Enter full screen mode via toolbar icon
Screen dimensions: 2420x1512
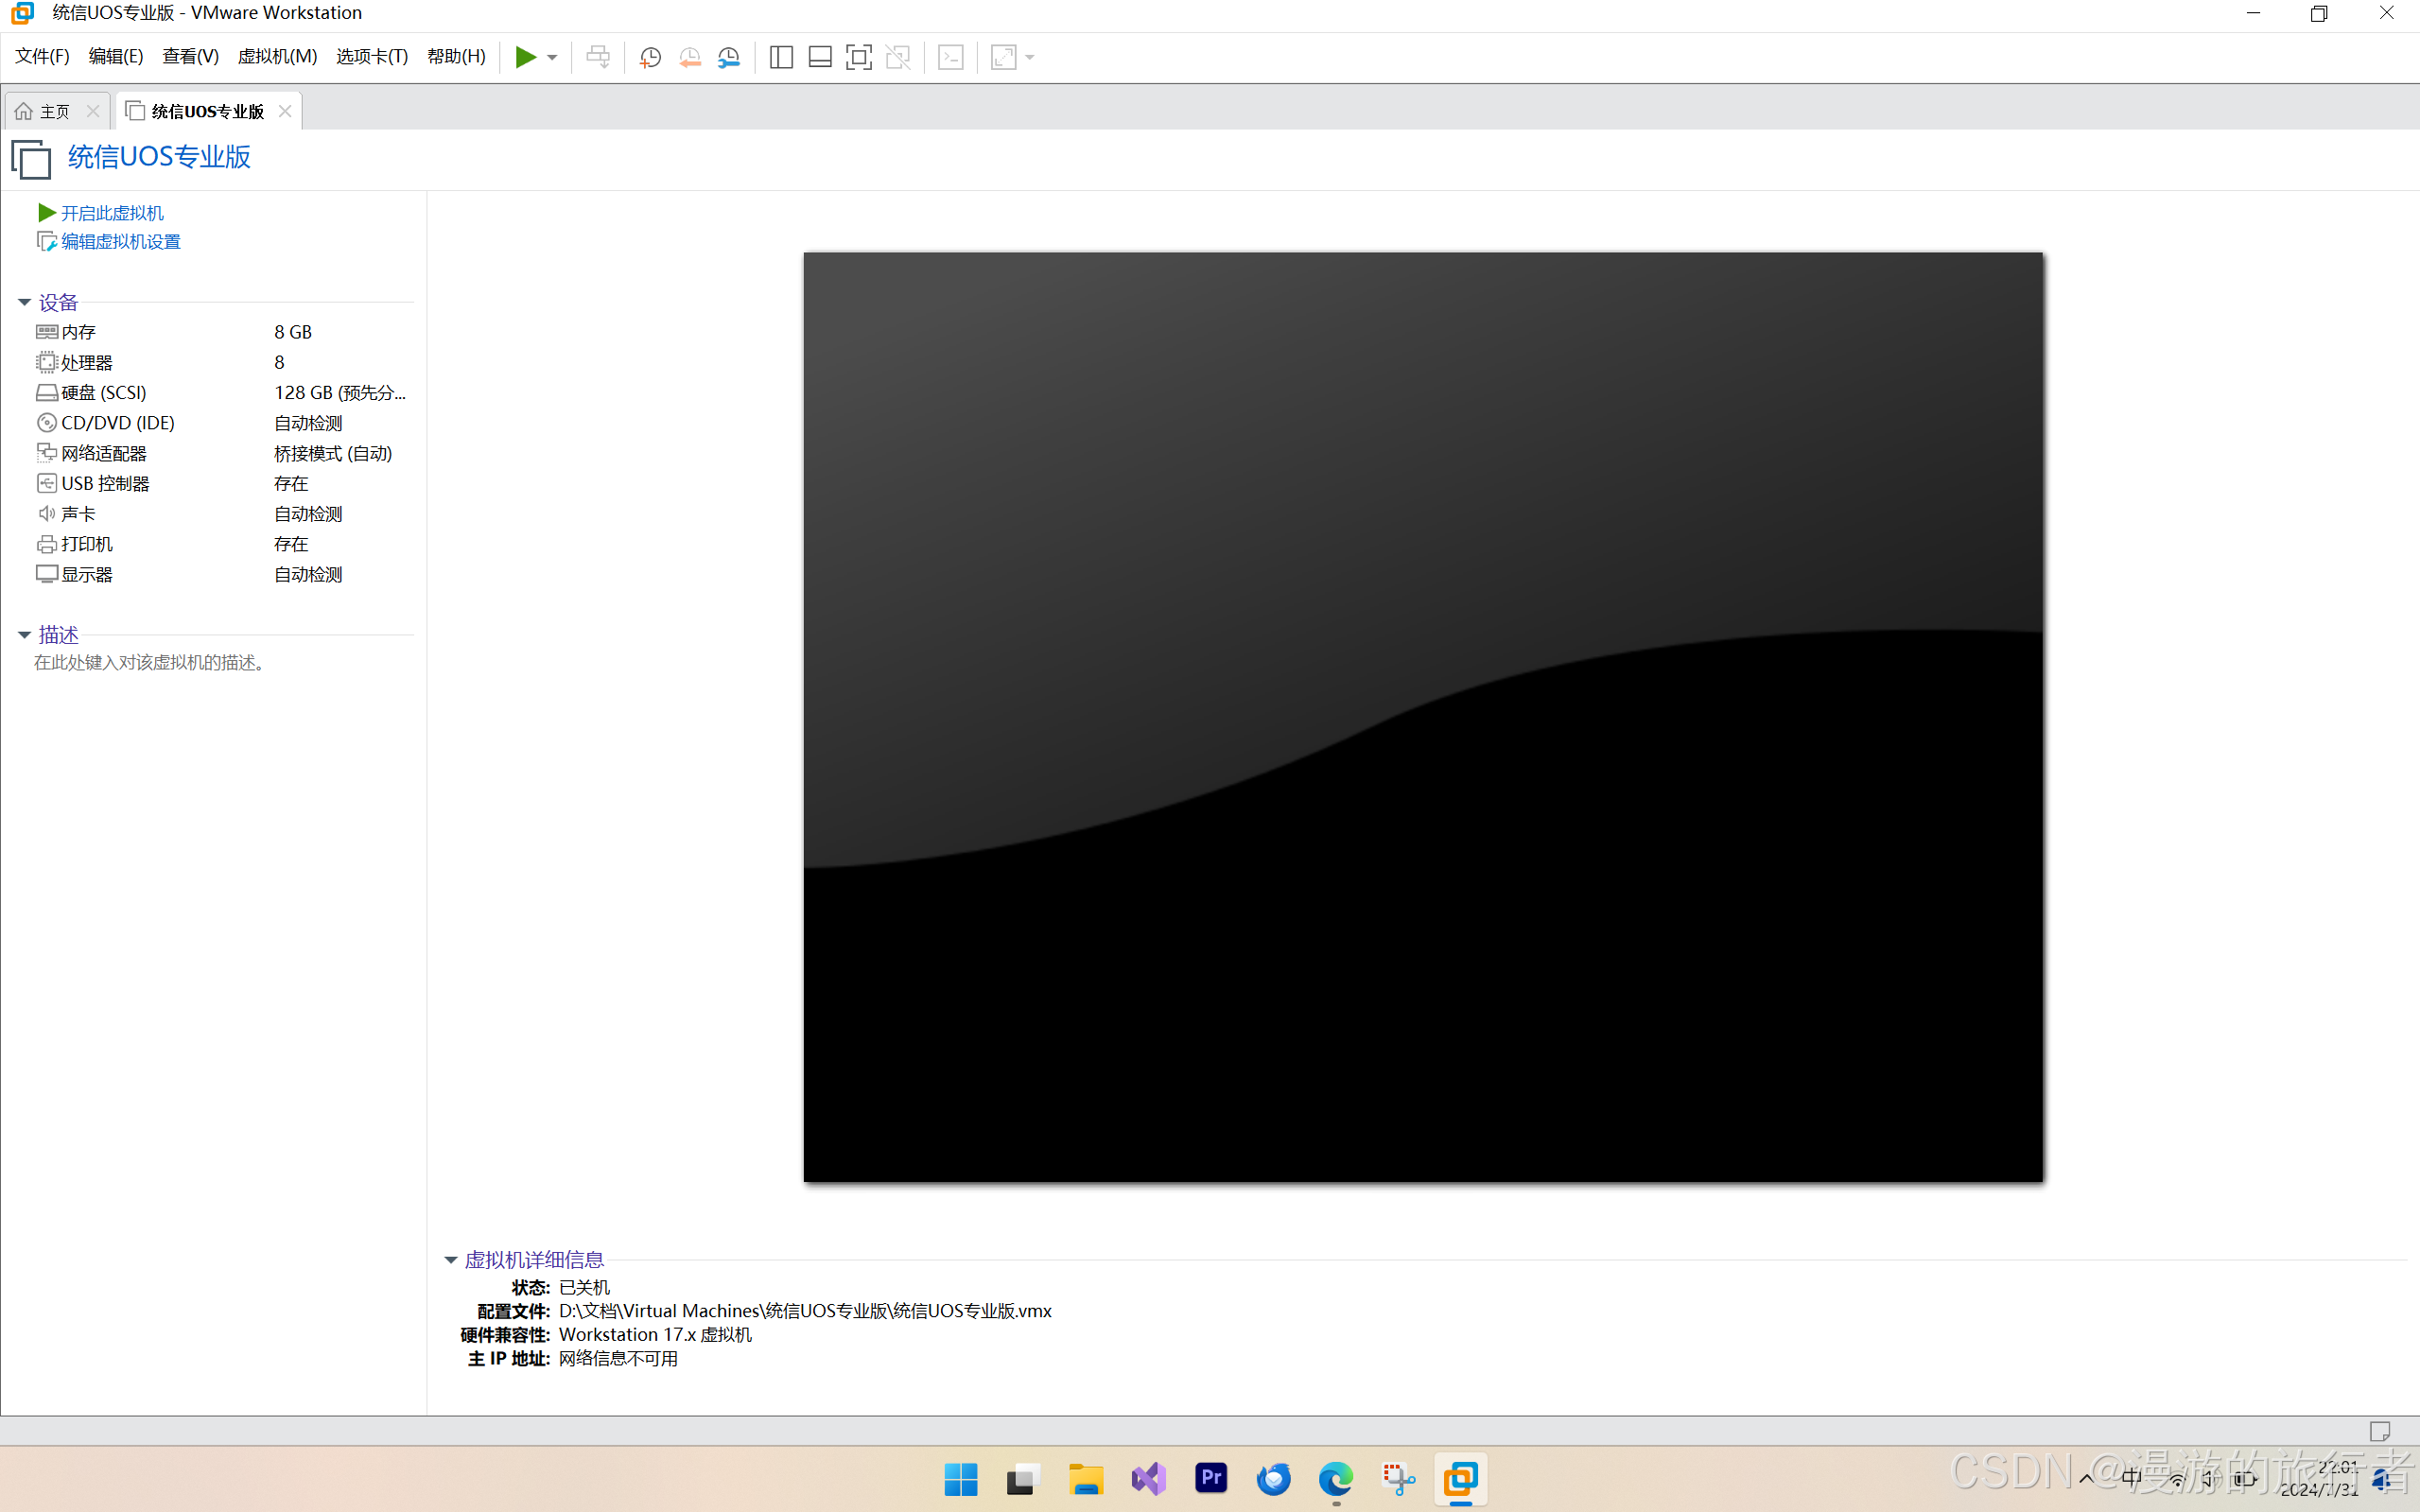coord(859,57)
